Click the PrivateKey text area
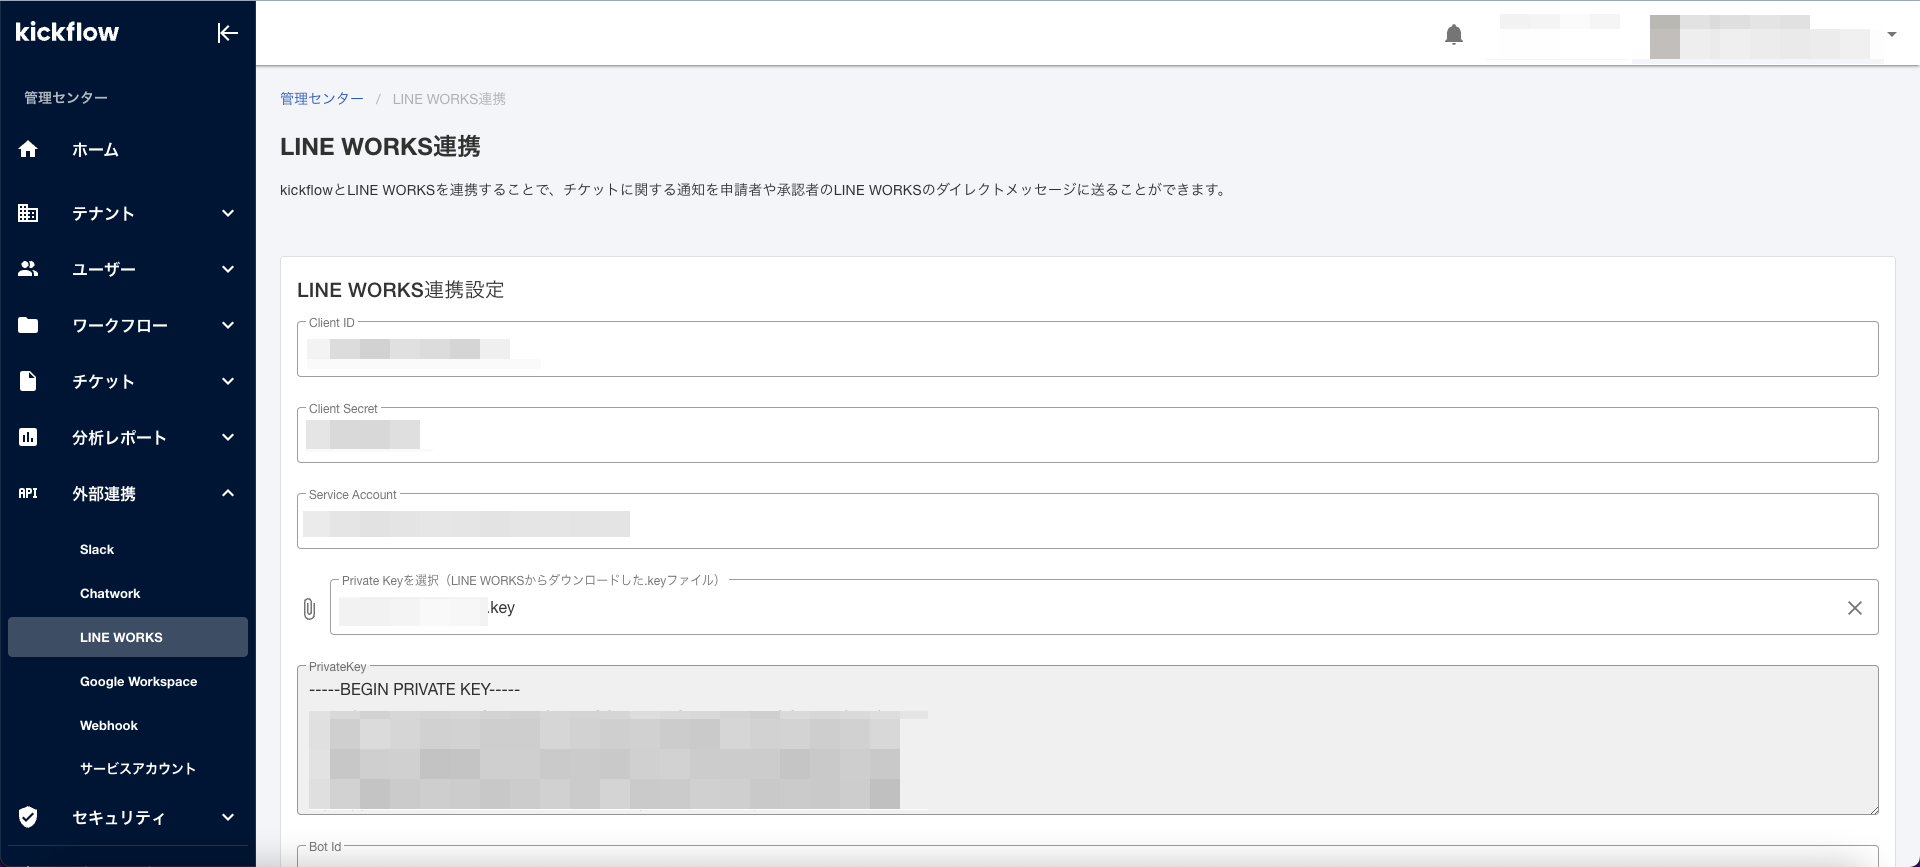Image resolution: width=1920 pixels, height=867 pixels. coord(1087,740)
